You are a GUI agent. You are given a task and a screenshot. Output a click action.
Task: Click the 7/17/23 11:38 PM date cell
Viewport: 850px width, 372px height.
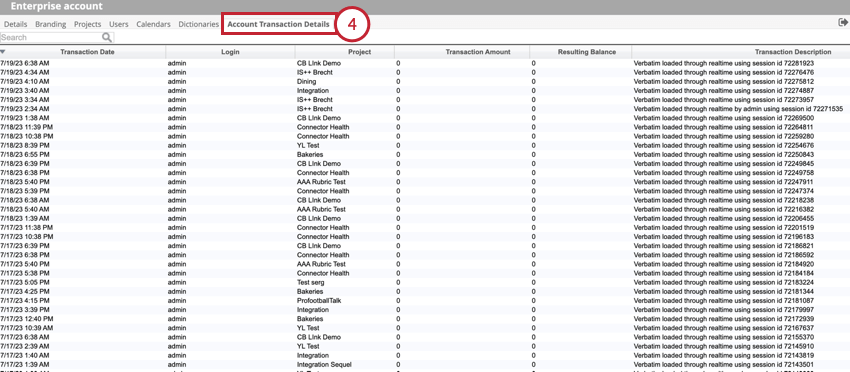coord(27,227)
